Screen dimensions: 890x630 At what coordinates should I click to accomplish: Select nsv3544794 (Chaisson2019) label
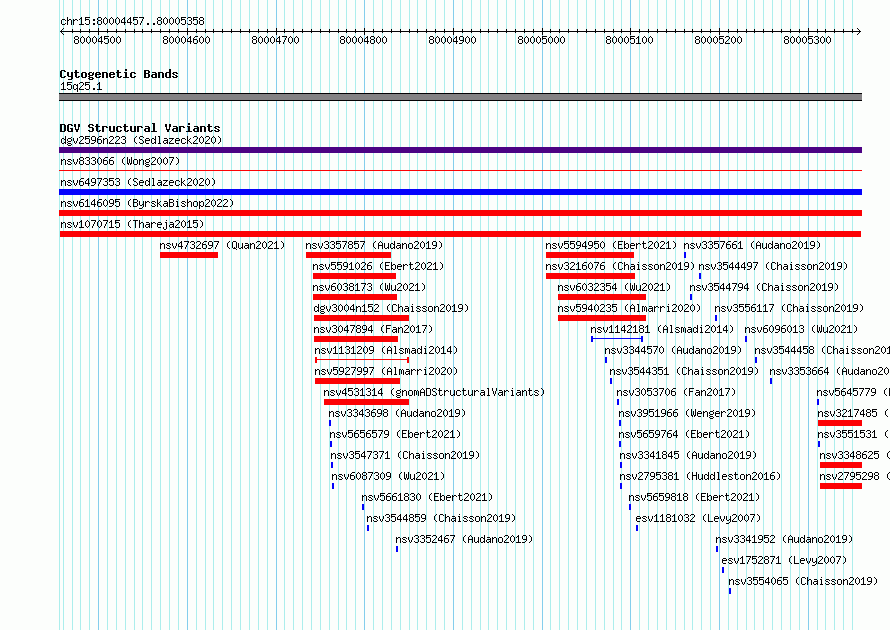click(764, 287)
